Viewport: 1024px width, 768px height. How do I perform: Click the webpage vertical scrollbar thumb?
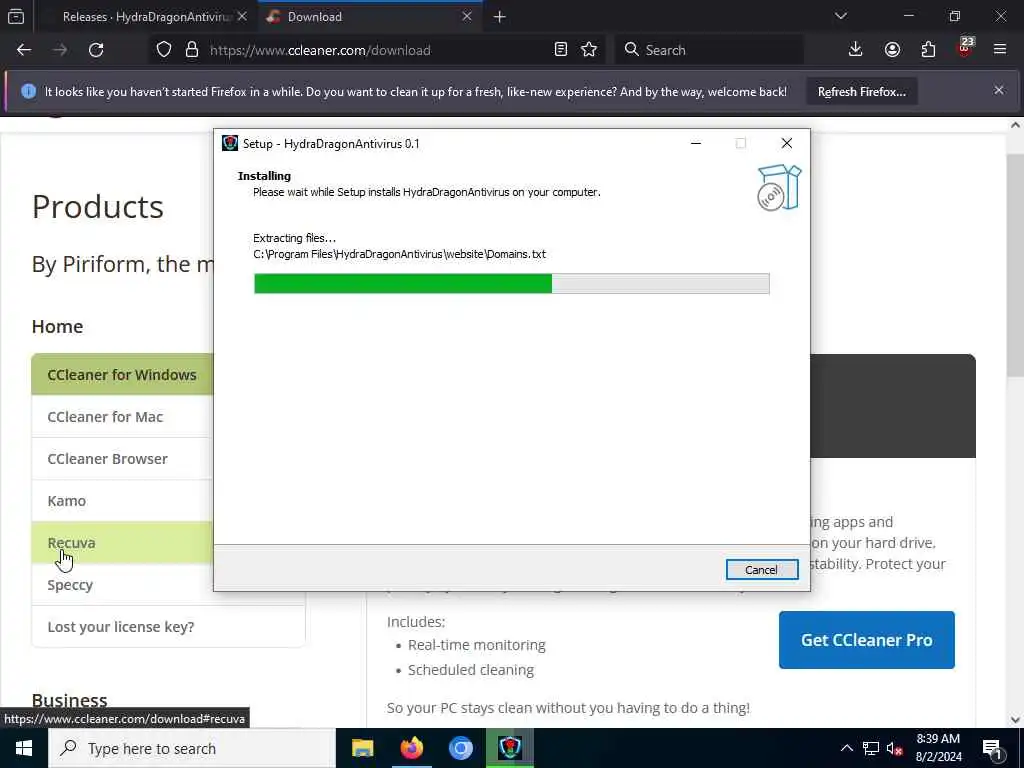coord(1015,264)
